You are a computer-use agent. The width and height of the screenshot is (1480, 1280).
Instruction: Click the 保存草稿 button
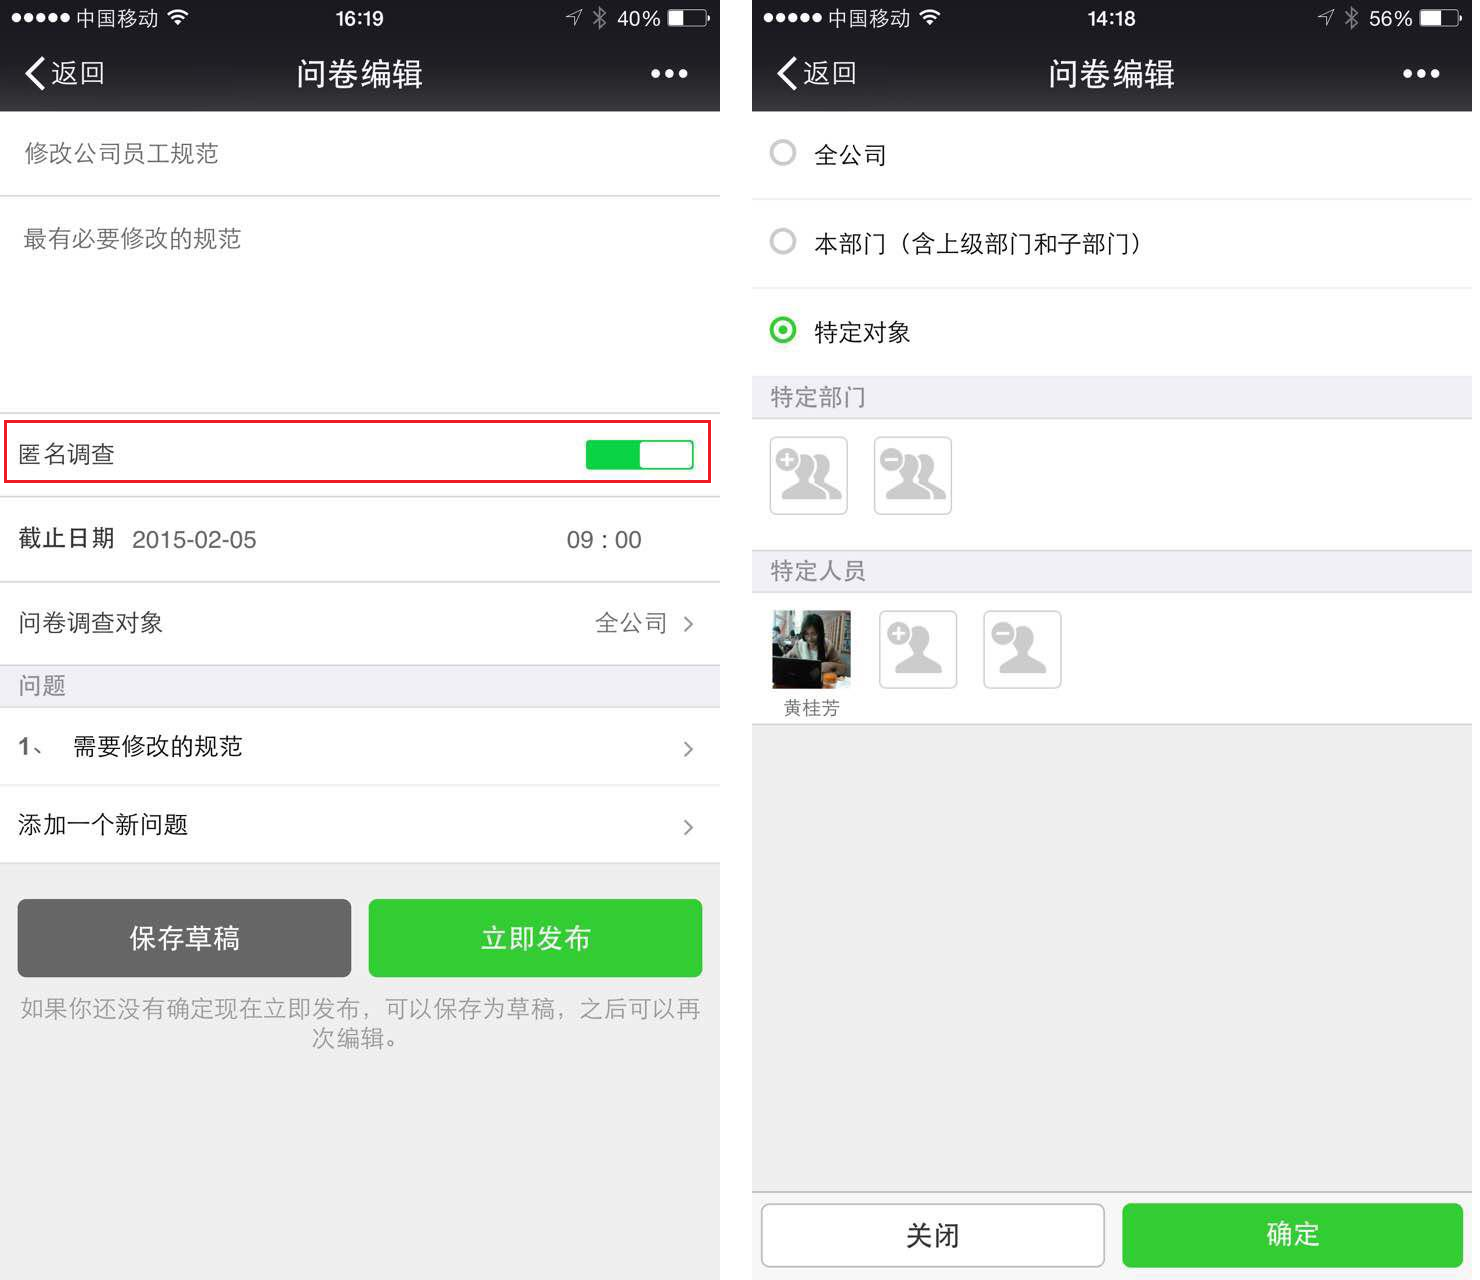184,938
